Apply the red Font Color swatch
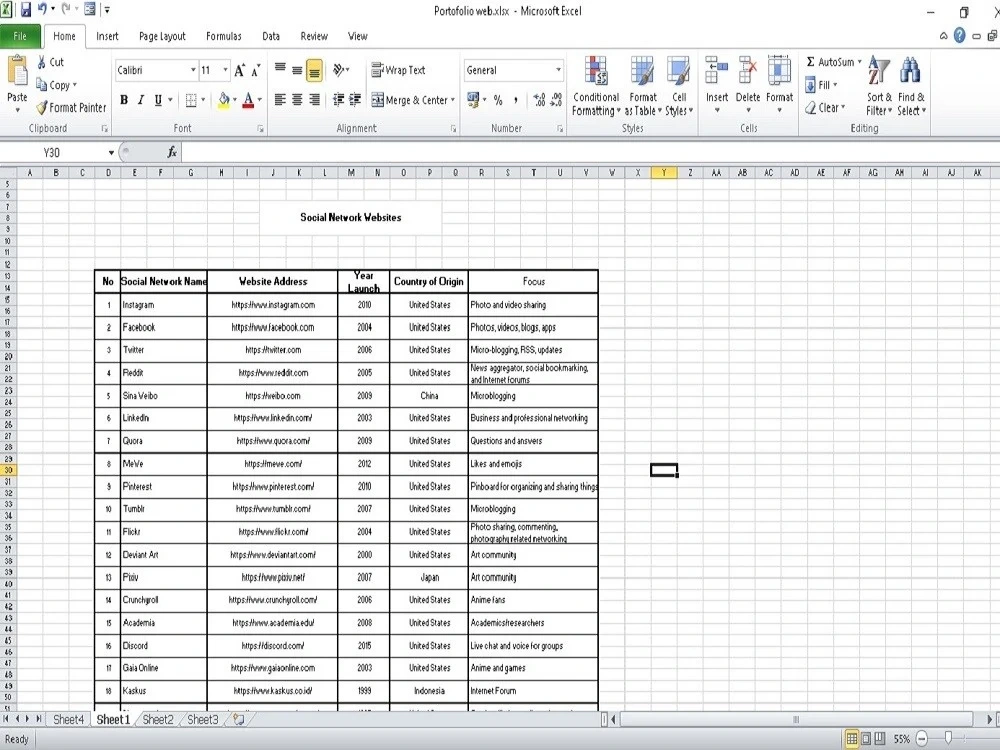Image resolution: width=1000 pixels, height=750 pixels. [249, 100]
